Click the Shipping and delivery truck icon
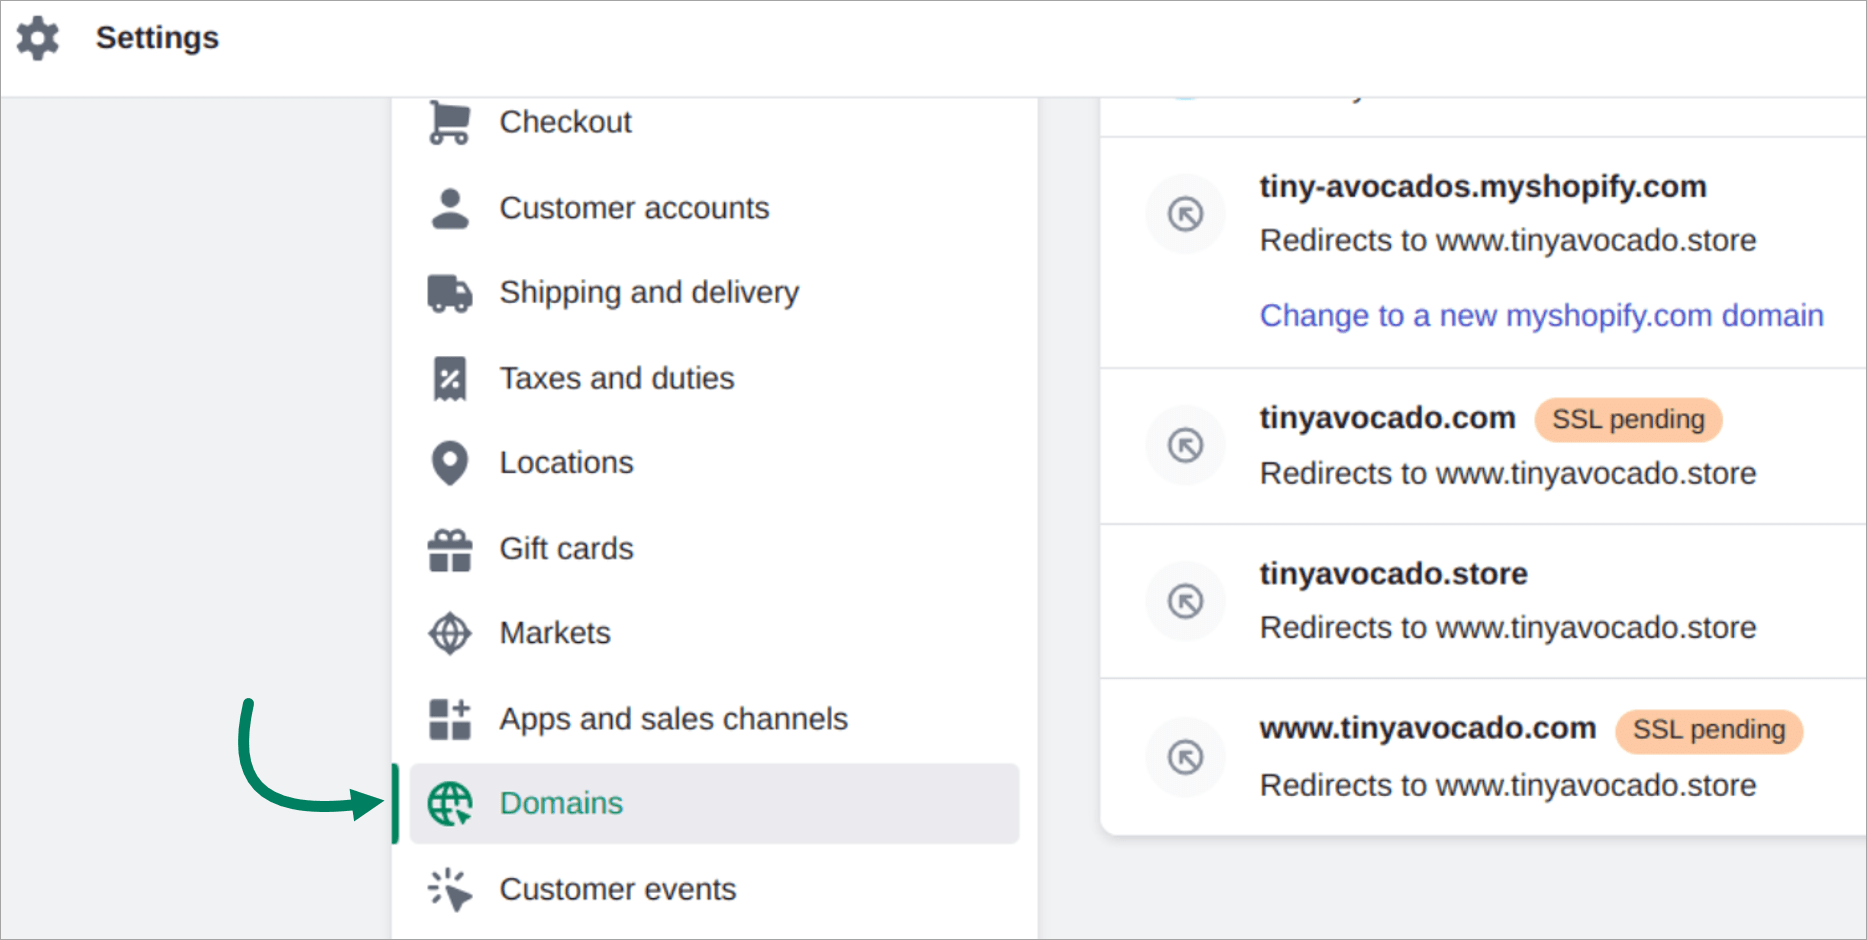Viewport: 1867px width, 940px height. (x=449, y=293)
